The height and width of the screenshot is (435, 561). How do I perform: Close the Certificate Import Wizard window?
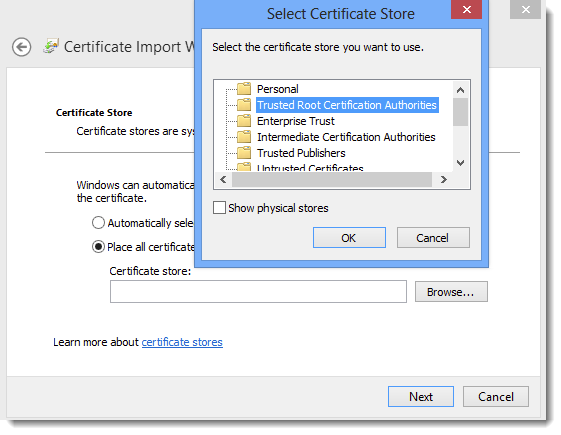(x=525, y=10)
